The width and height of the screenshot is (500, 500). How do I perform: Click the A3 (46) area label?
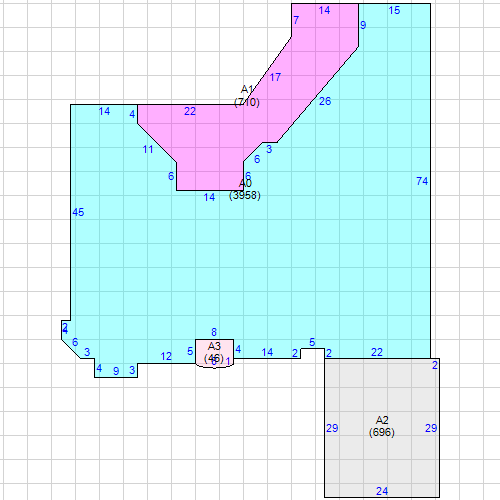(214, 352)
